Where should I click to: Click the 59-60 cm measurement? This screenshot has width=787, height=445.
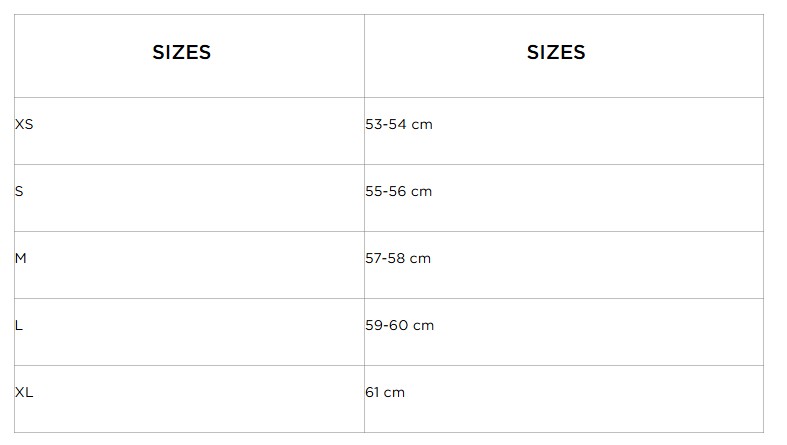coord(400,325)
